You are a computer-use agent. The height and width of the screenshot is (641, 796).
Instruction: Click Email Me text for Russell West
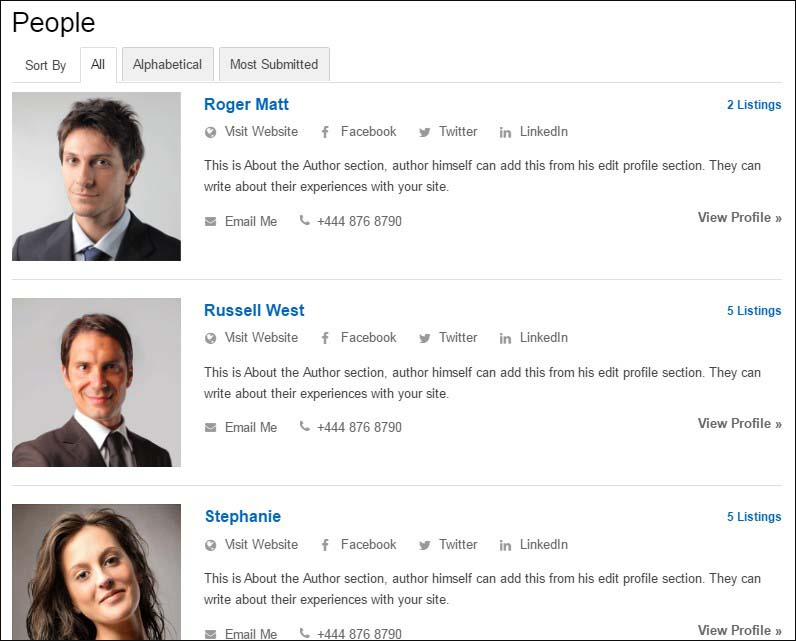(251, 427)
